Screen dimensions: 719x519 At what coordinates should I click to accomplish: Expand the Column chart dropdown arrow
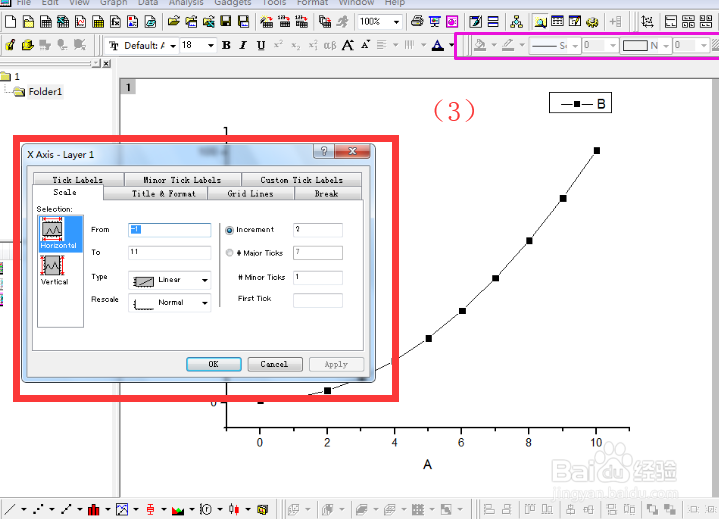[108, 509]
